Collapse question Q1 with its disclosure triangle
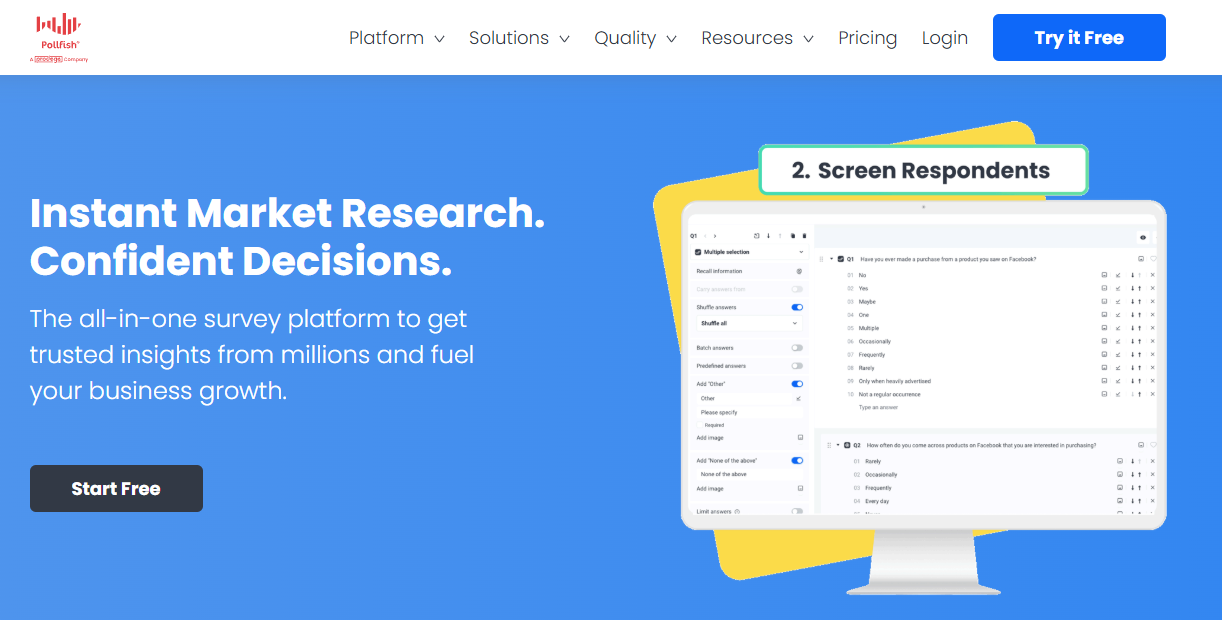This screenshot has height=620, width=1222. pyautogui.click(x=831, y=258)
